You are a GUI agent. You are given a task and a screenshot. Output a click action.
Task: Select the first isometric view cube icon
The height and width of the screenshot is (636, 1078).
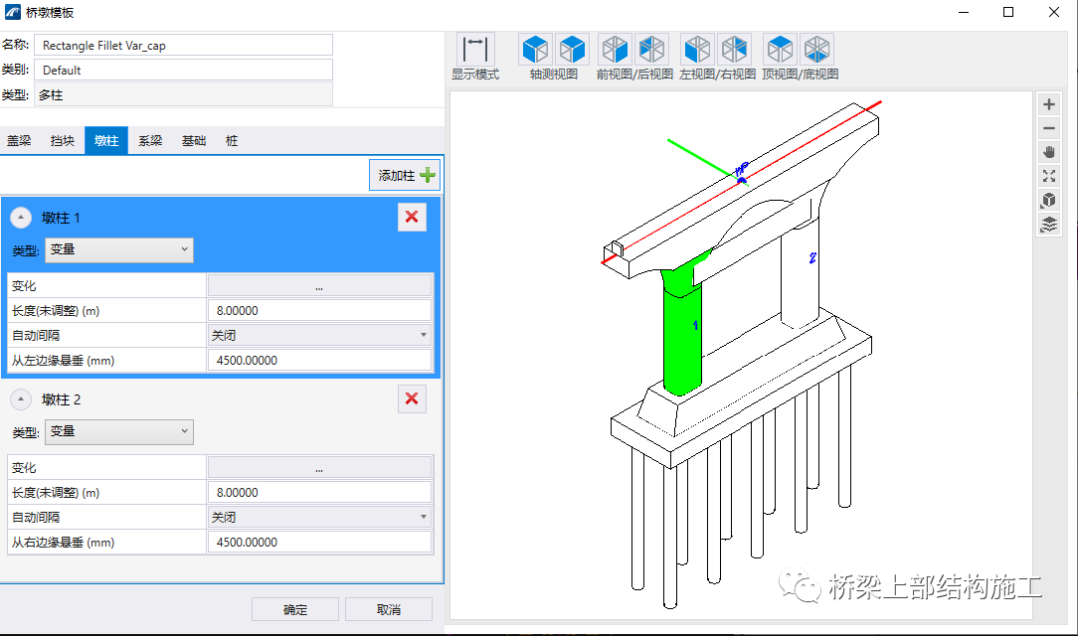click(535, 50)
